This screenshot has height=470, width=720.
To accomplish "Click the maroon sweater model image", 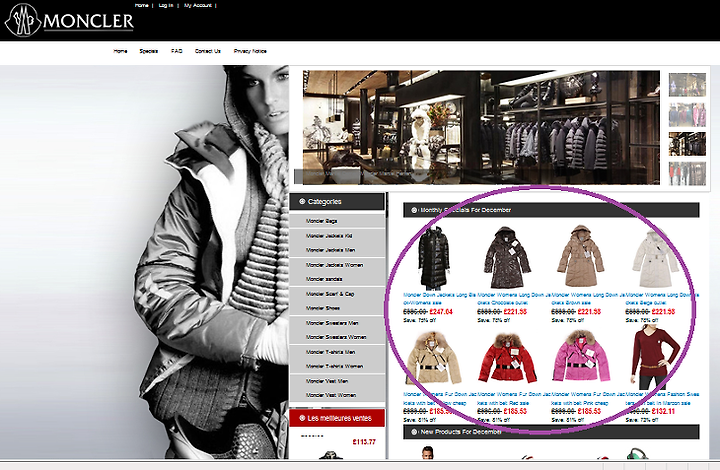I will [655, 357].
